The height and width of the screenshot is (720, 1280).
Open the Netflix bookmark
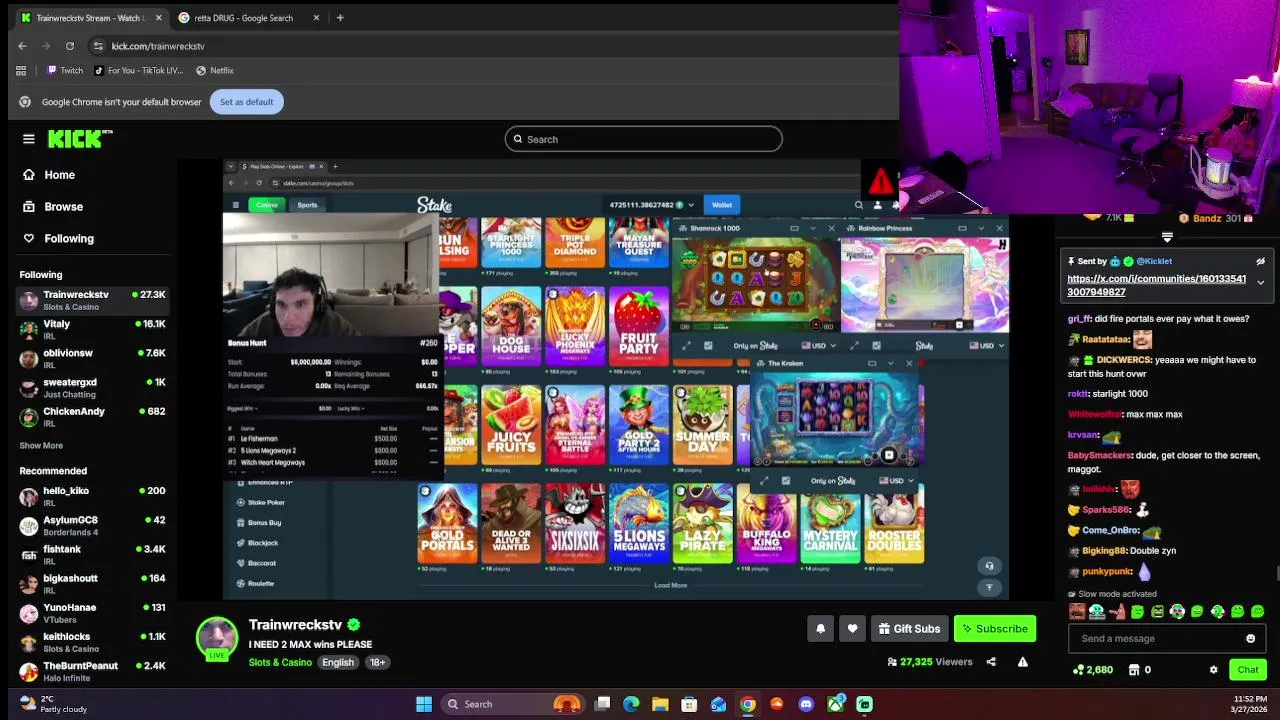pyautogui.click(x=215, y=71)
